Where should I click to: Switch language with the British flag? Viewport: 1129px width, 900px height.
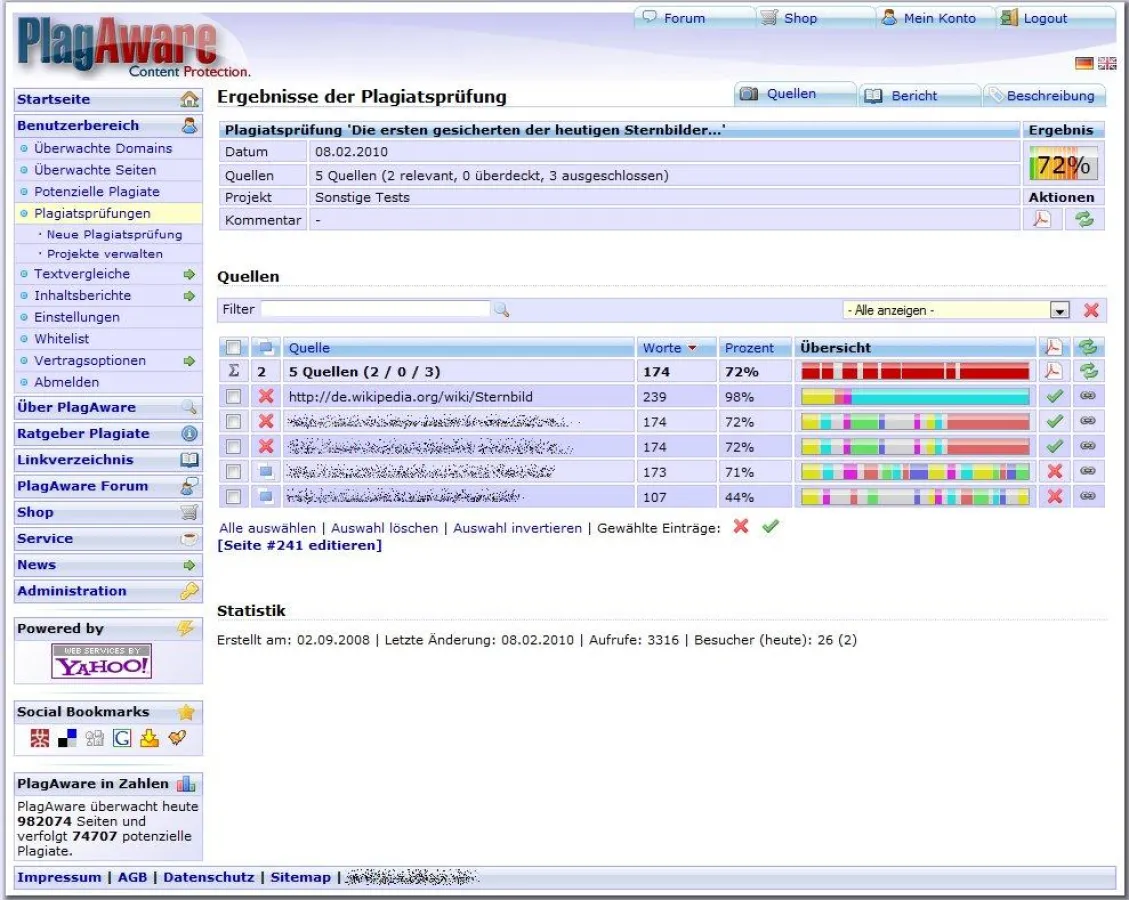(x=1107, y=63)
